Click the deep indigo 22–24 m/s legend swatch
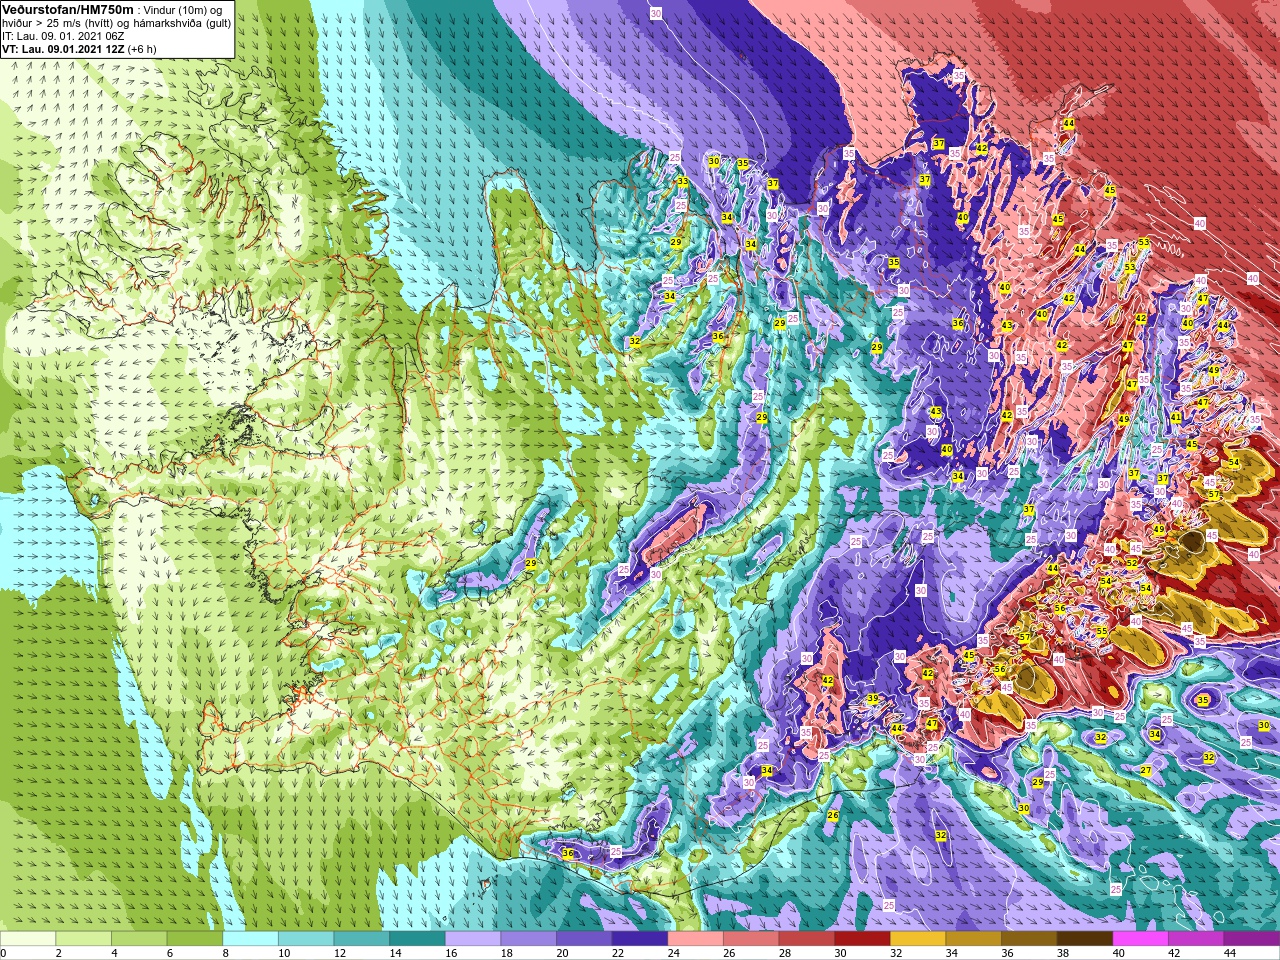Image resolution: width=1280 pixels, height=960 pixels. [640, 939]
